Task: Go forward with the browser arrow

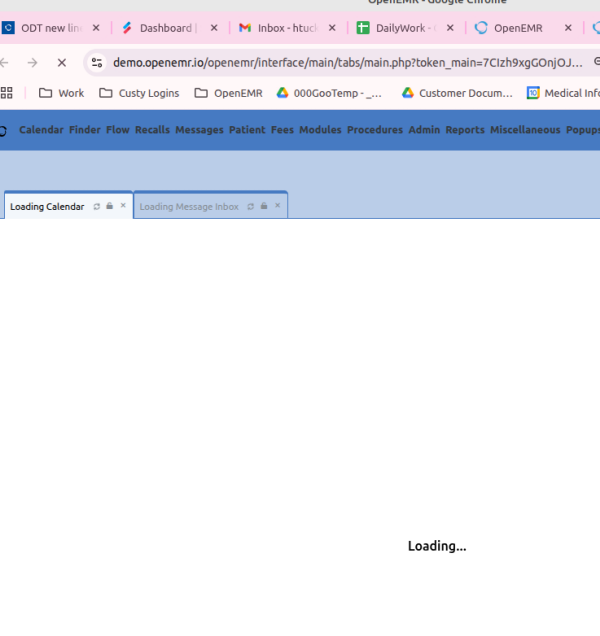Action: 32,62
